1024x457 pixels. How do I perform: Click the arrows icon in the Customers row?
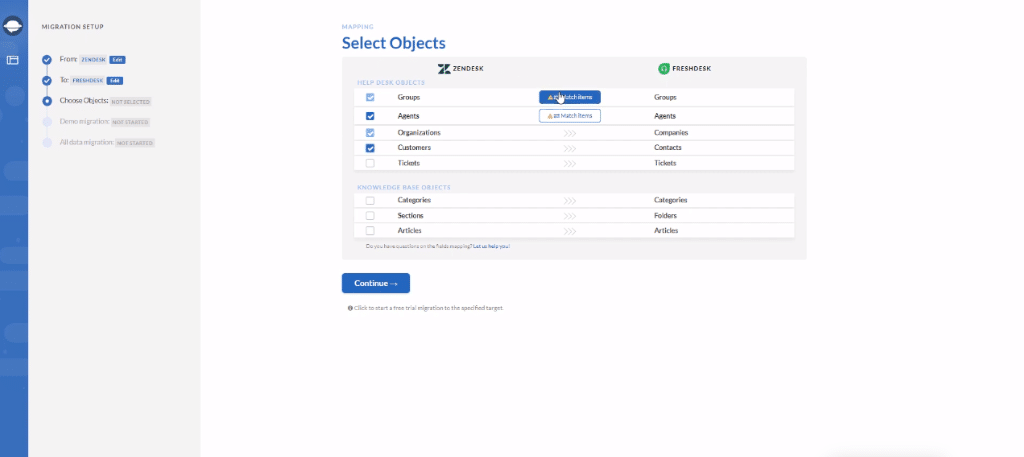(x=569, y=148)
